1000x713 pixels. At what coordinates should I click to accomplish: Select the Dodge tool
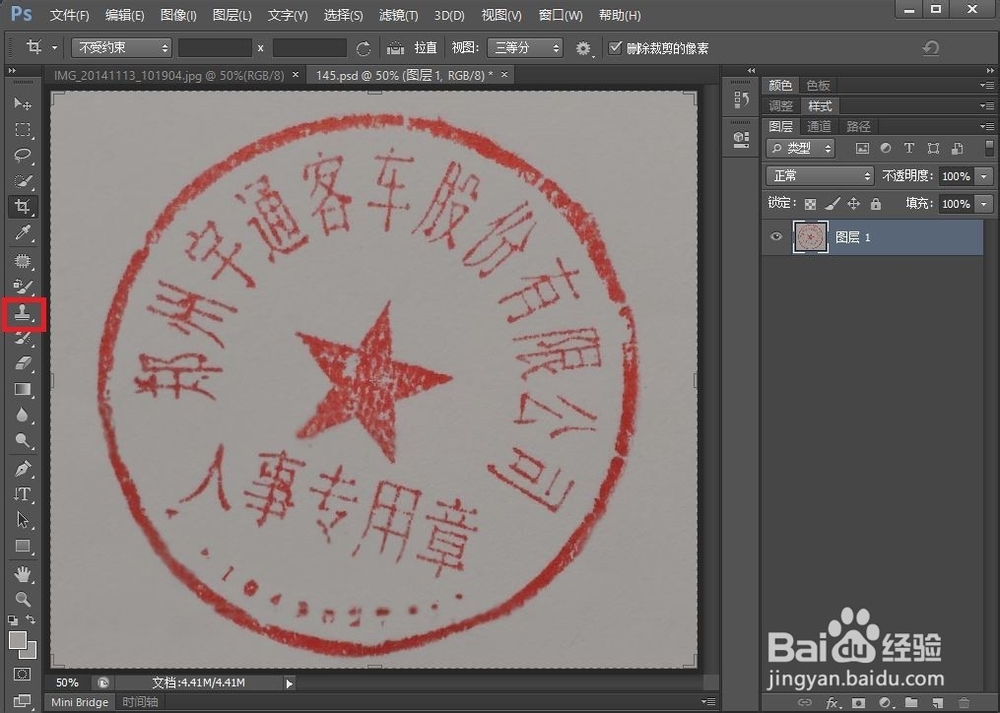(23, 441)
